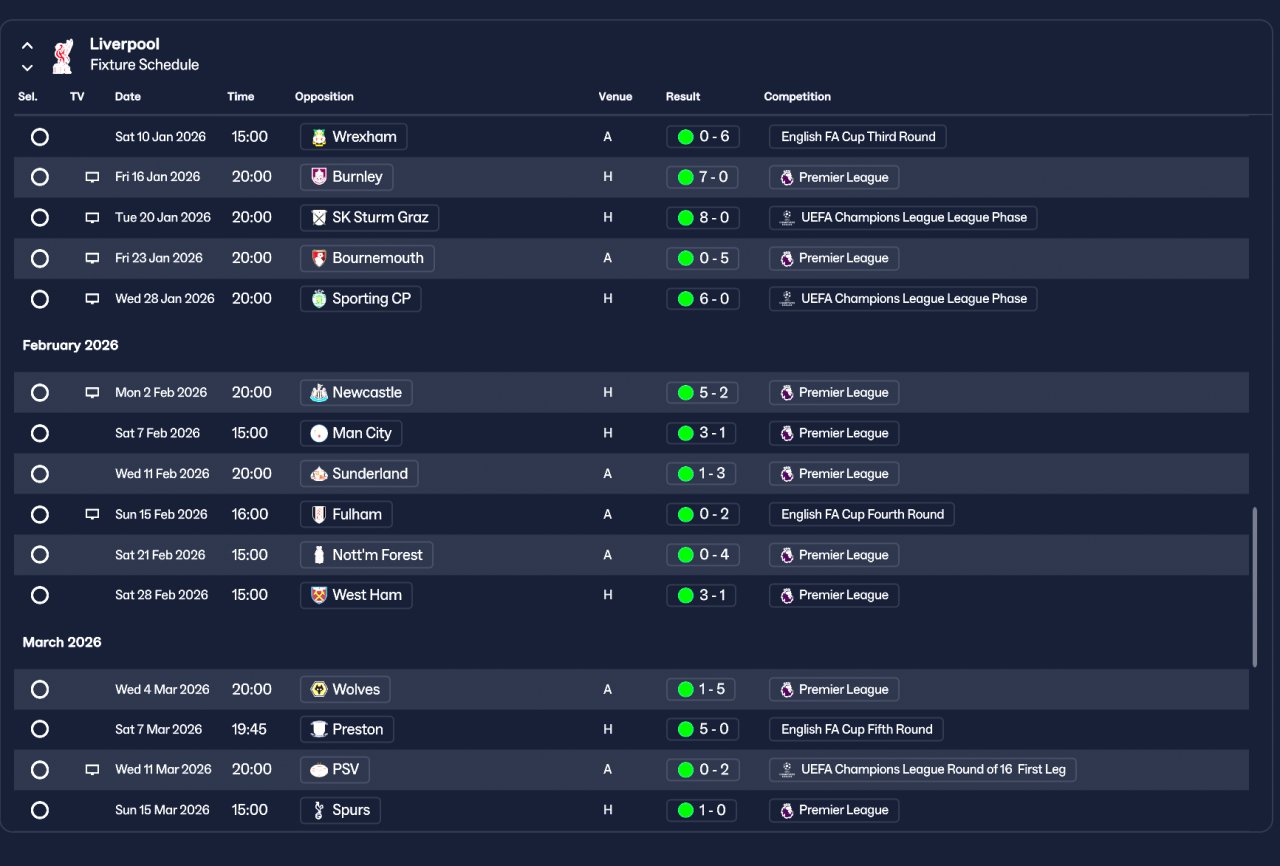The image size is (1280, 866).
Task: Click the Sel. column header
Action: pyautogui.click(x=27, y=97)
